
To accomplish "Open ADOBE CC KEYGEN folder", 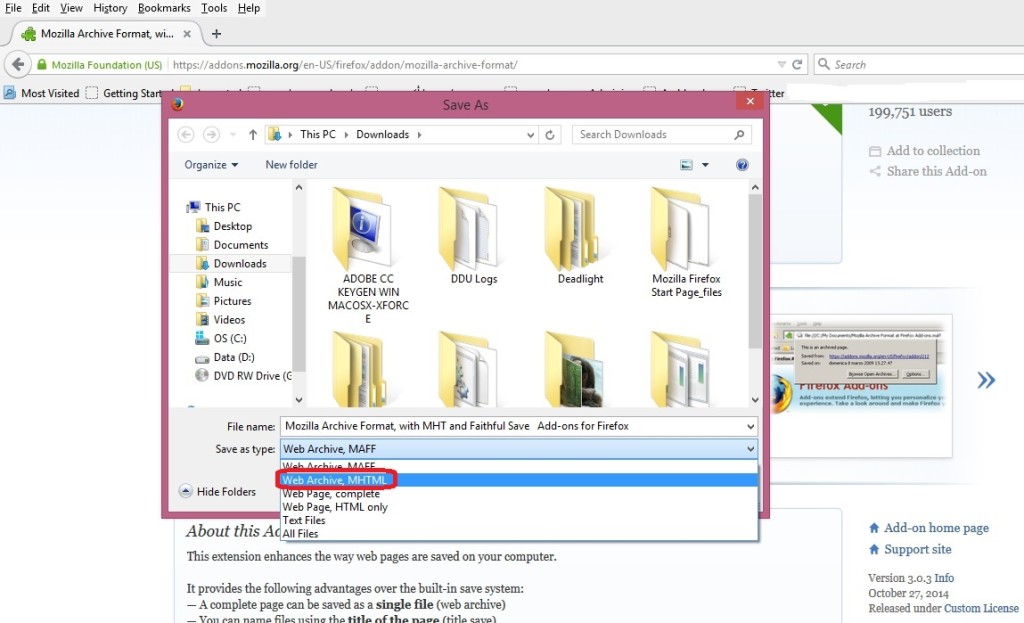I will 368,255.
